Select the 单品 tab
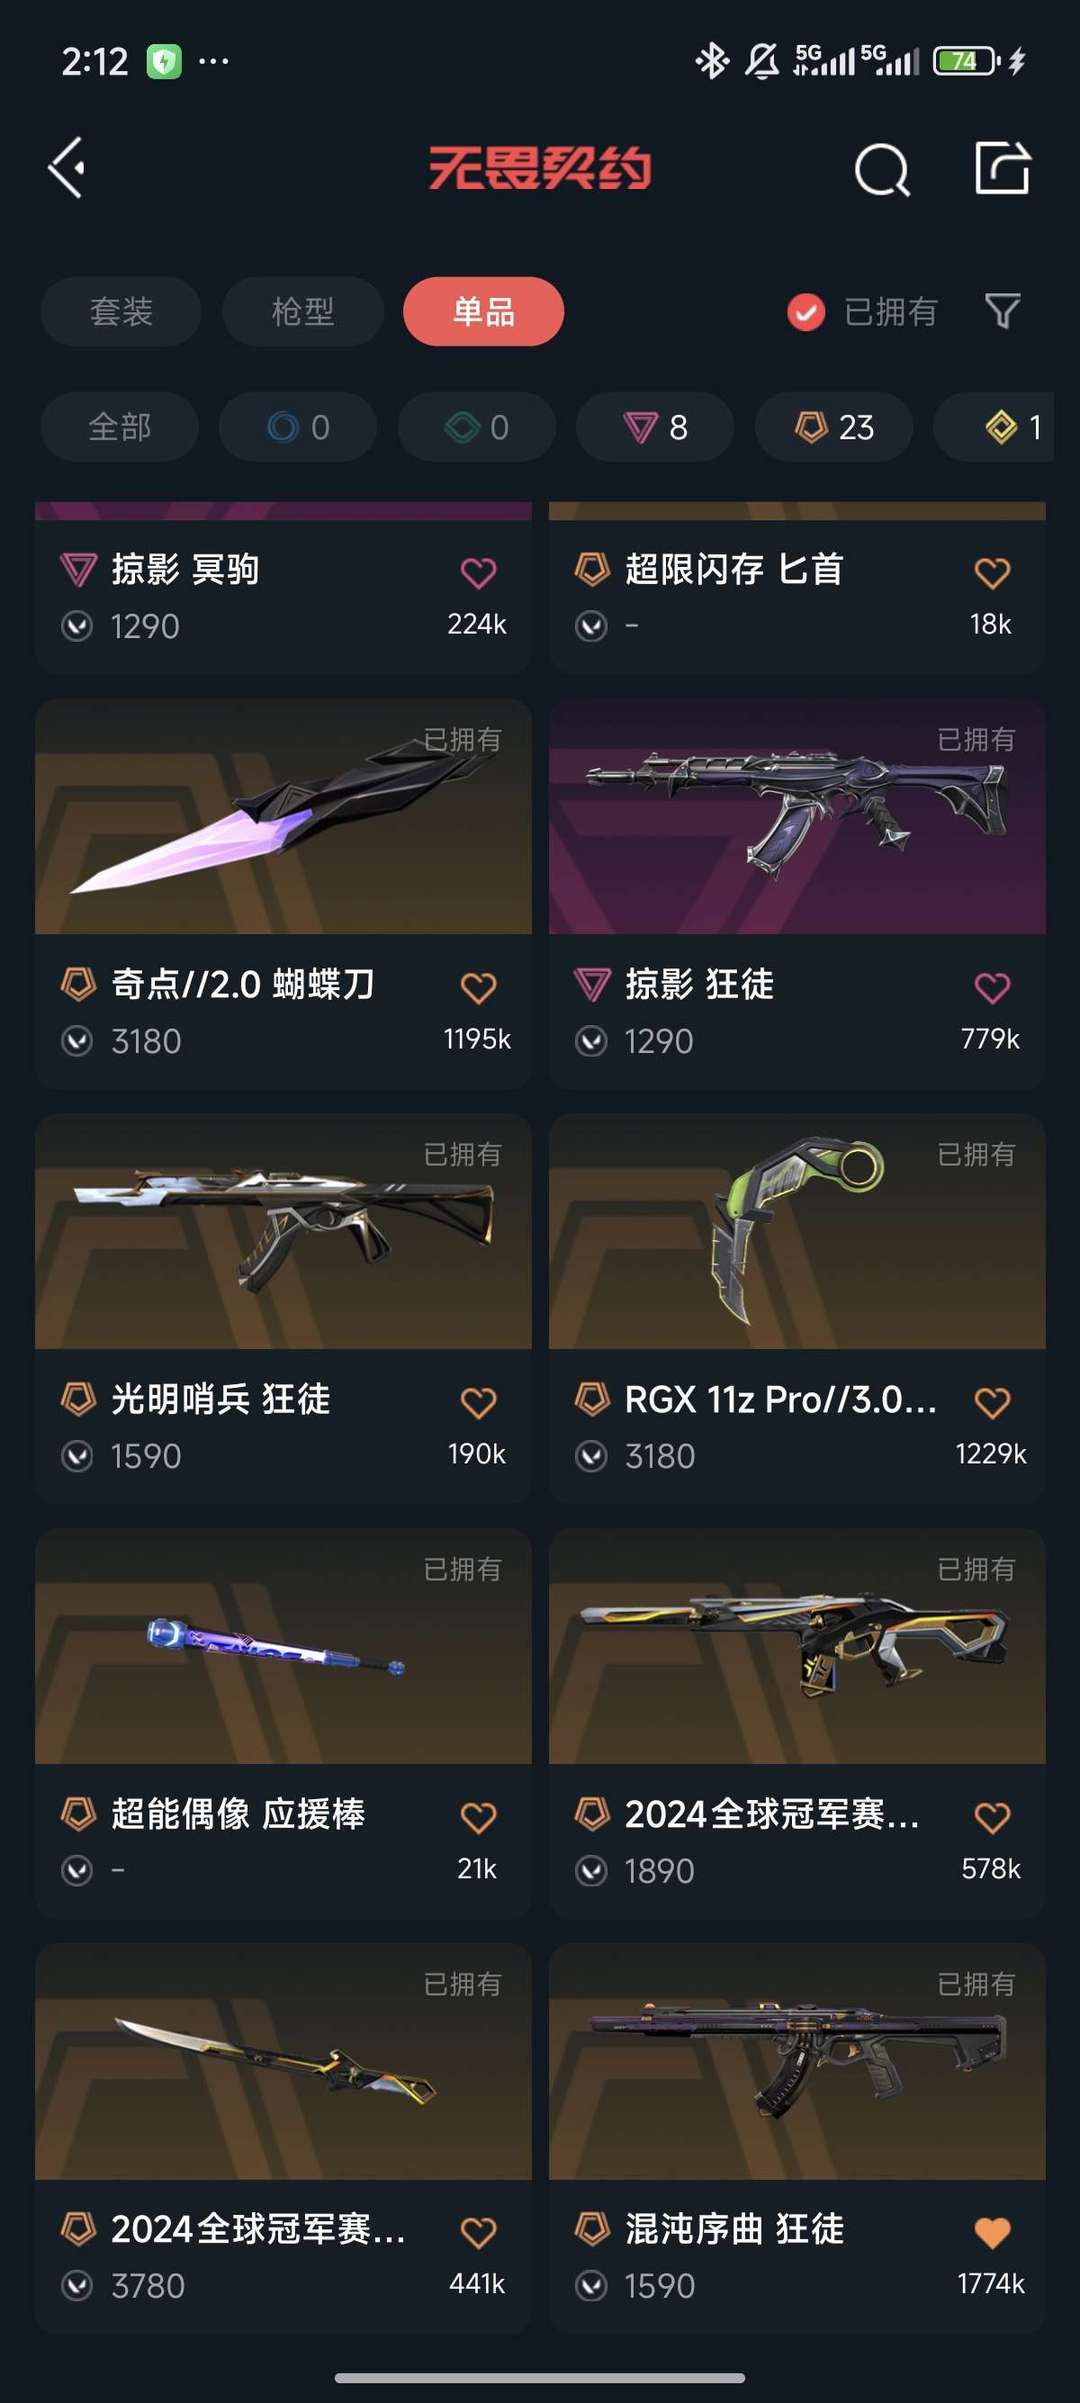The image size is (1080, 2403). pyautogui.click(x=484, y=311)
